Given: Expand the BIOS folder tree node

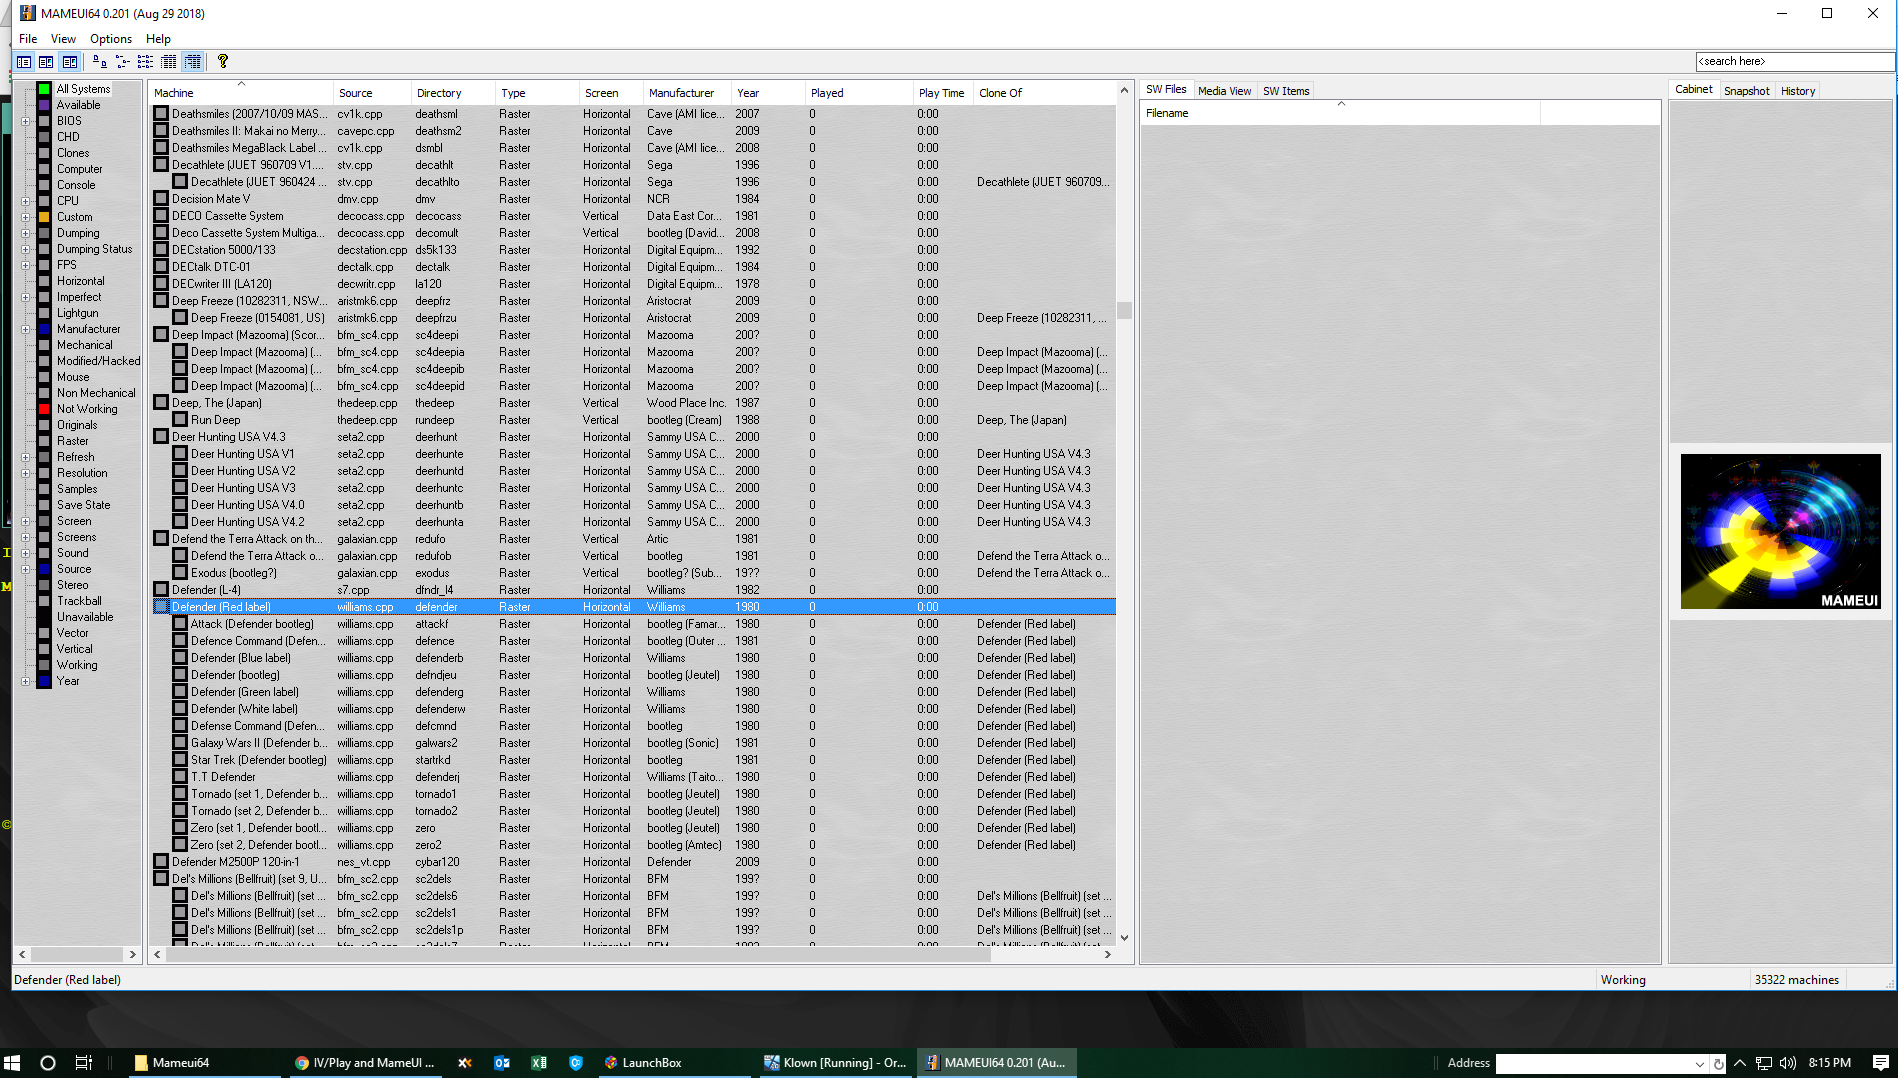Looking at the screenshot, I should pyautogui.click(x=26, y=121).
